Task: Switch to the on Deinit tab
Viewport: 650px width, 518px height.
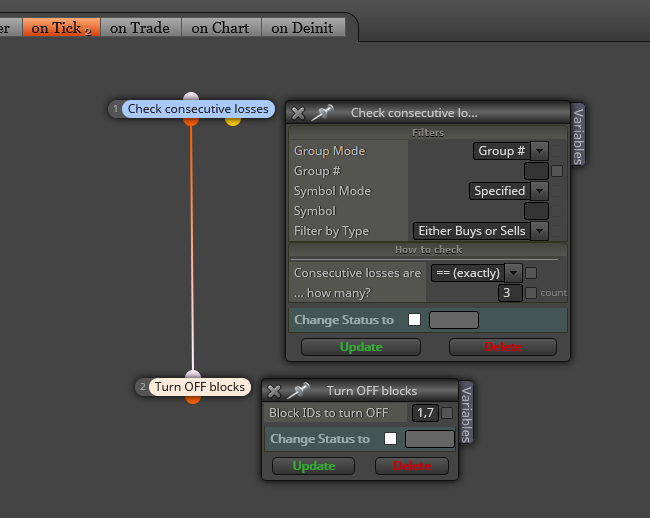Action: click(302, 28)
